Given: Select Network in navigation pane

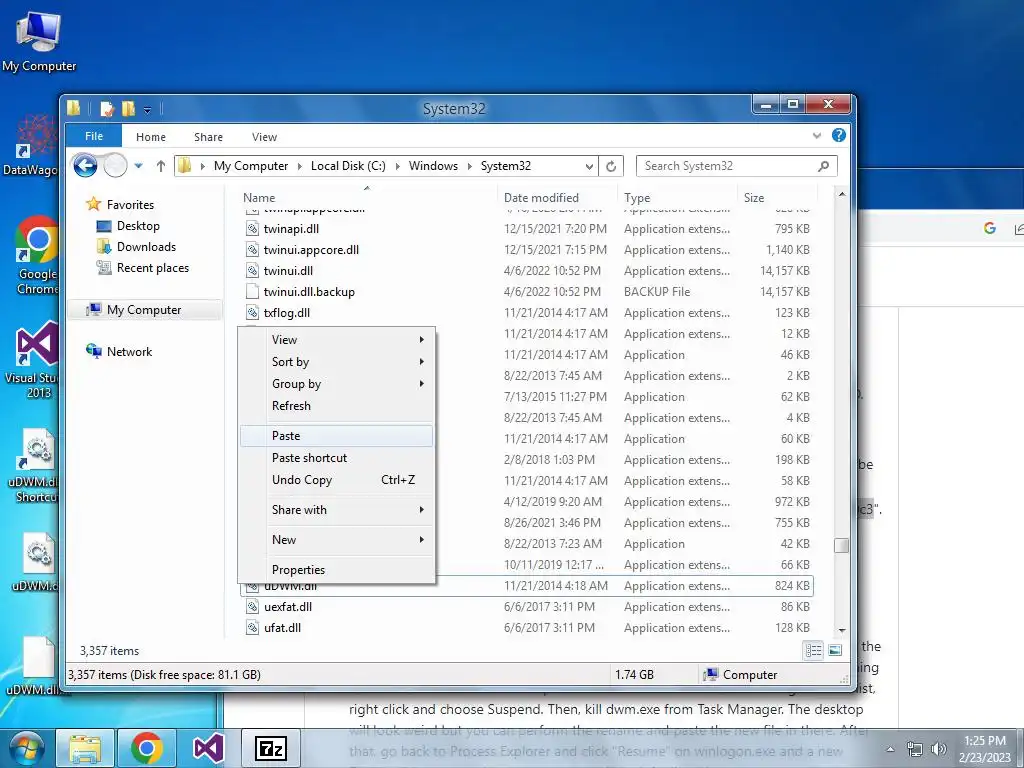Looking at the screenshot, I should click(129, 351).
